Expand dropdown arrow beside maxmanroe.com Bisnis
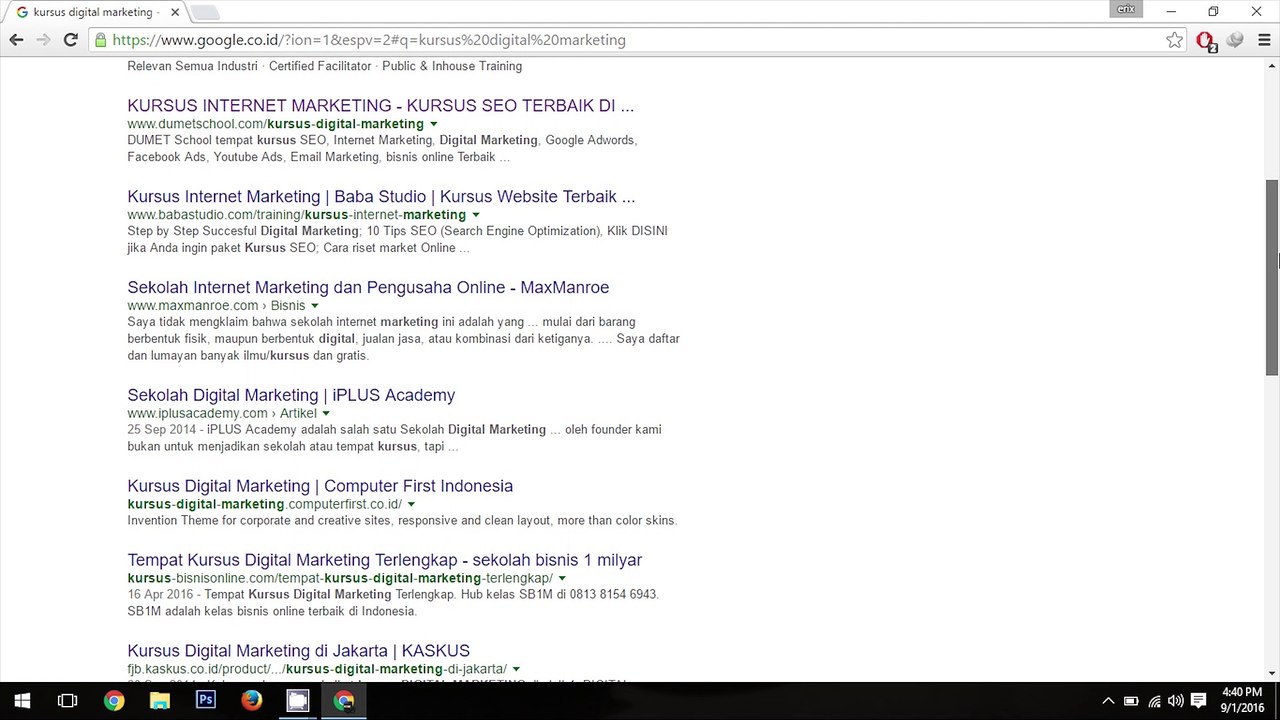Image resolution: width=1280 pixels, height=720 pixels. click(x=315, y=306)
